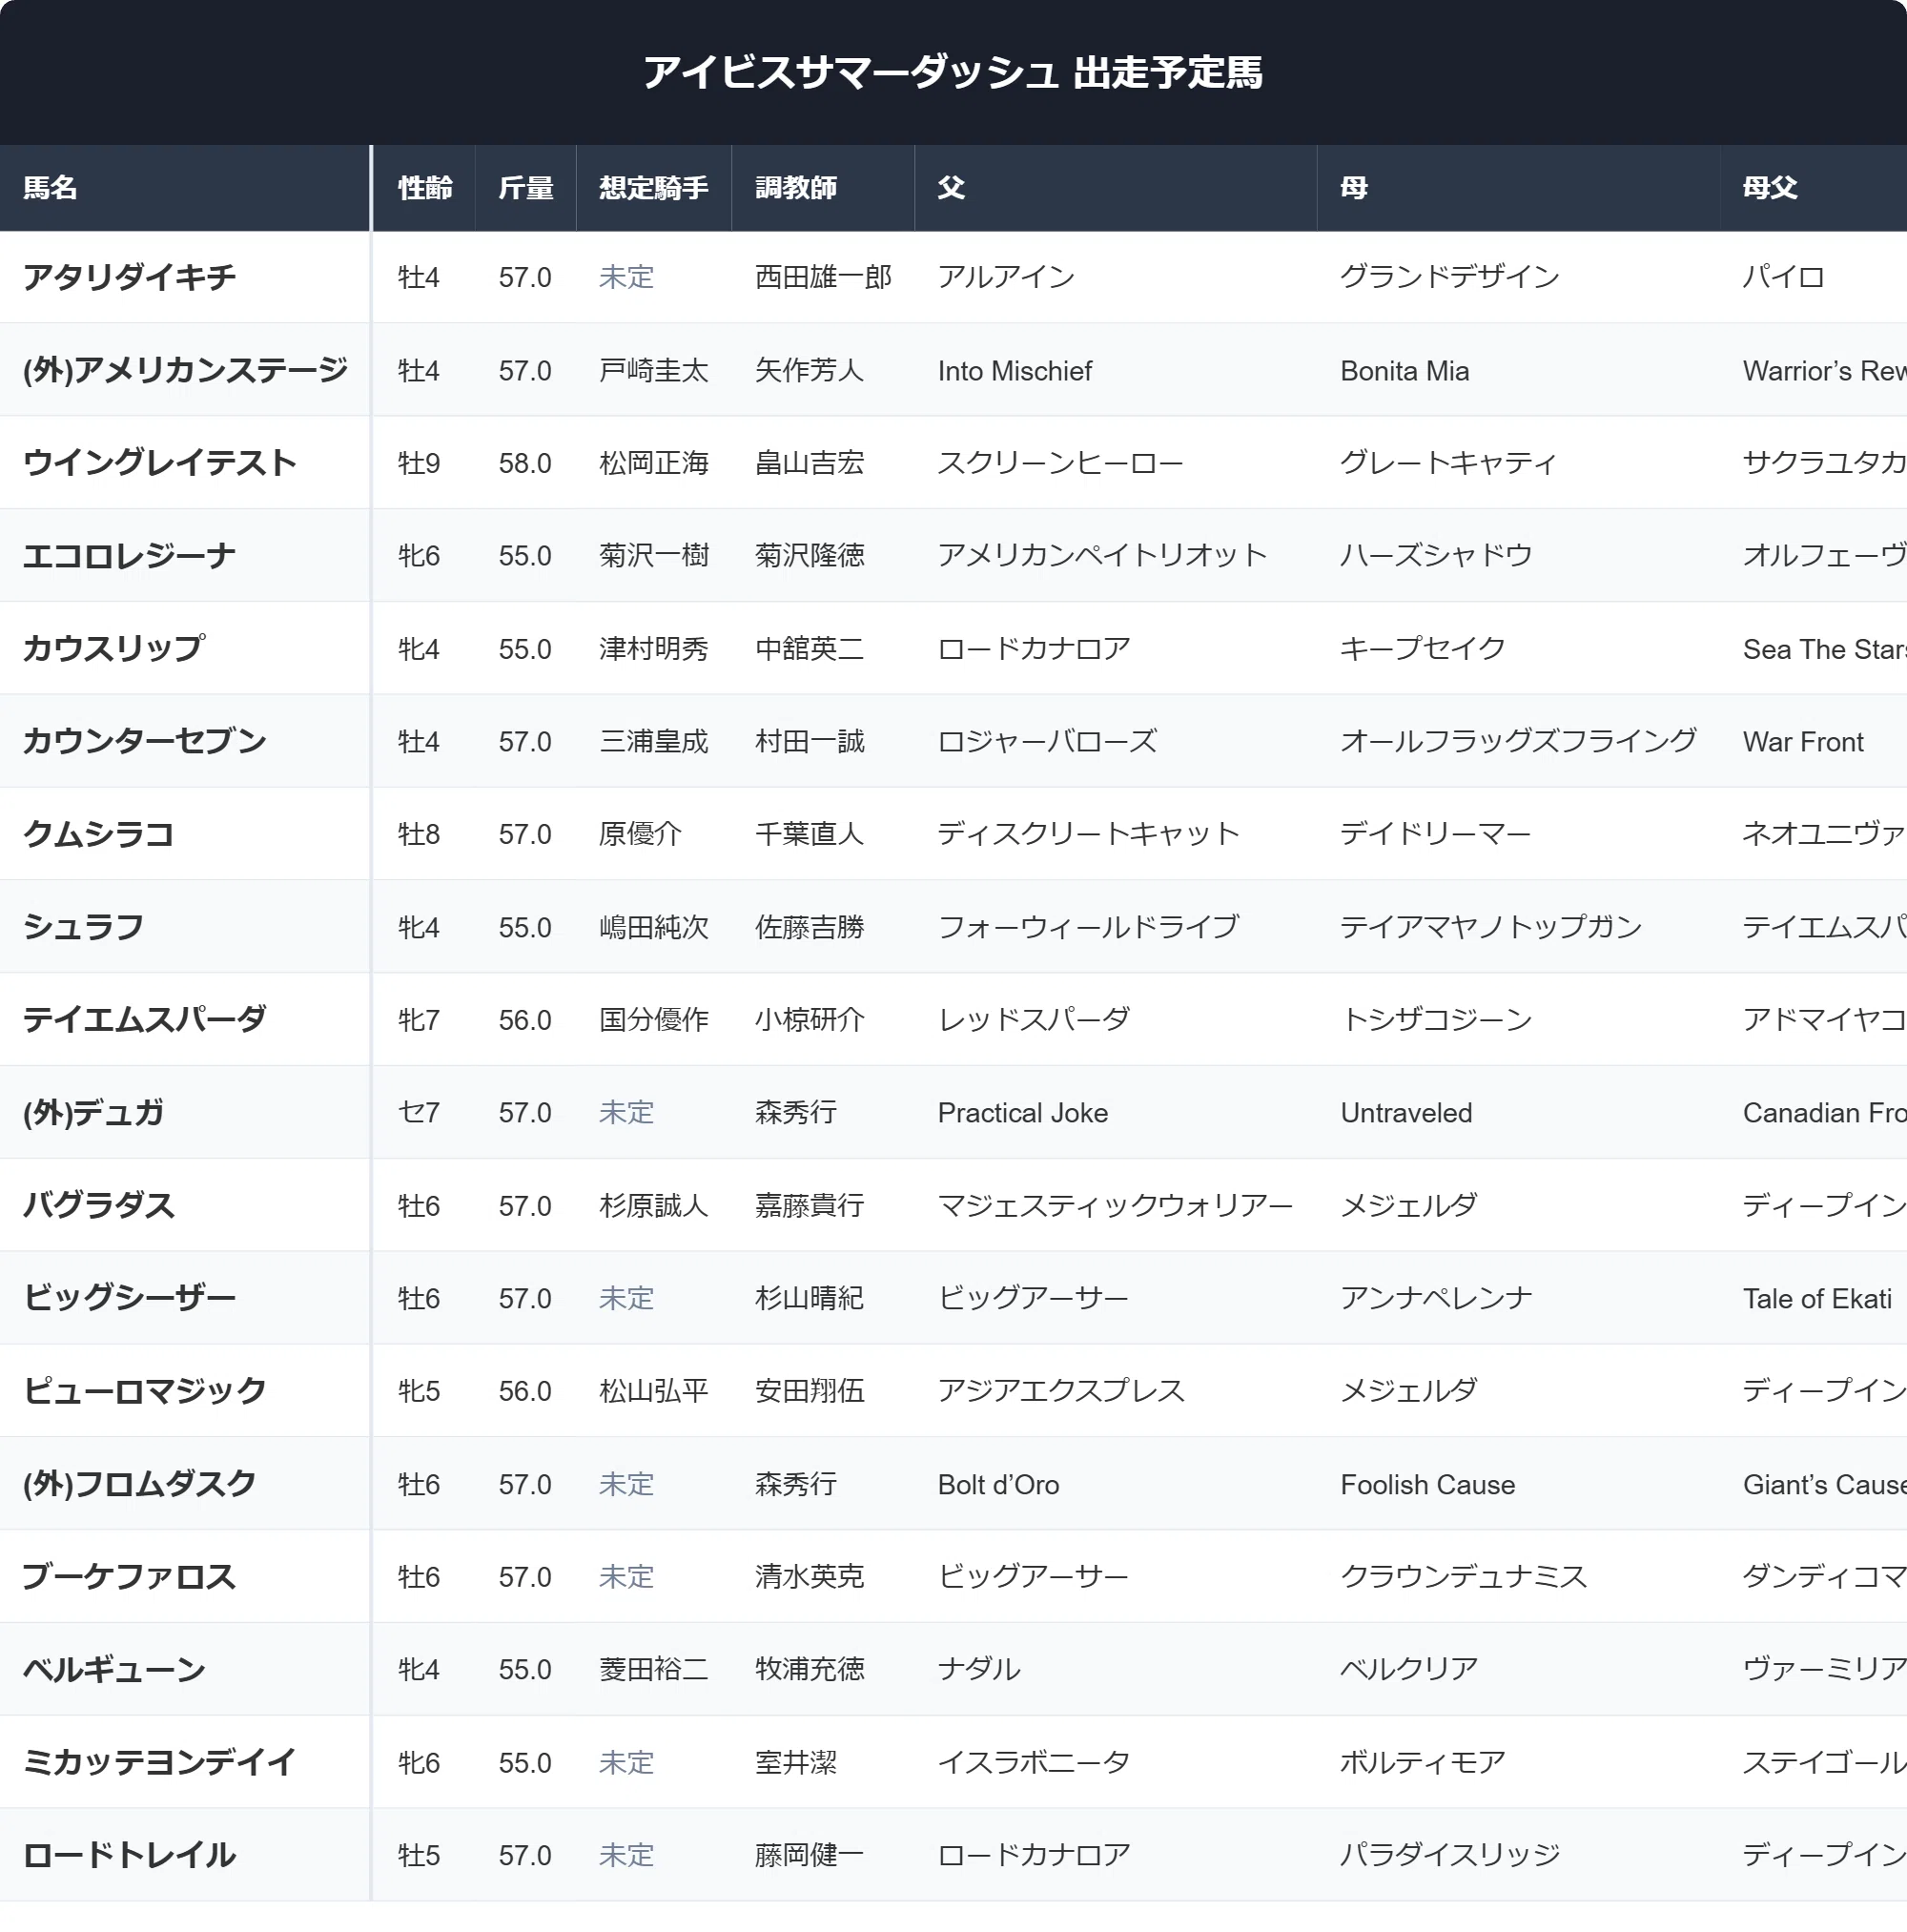Select horse name (外)アメリカンステージ
The height and width of the screenshot is (1932, 1907).
click(x=186, y=370)
